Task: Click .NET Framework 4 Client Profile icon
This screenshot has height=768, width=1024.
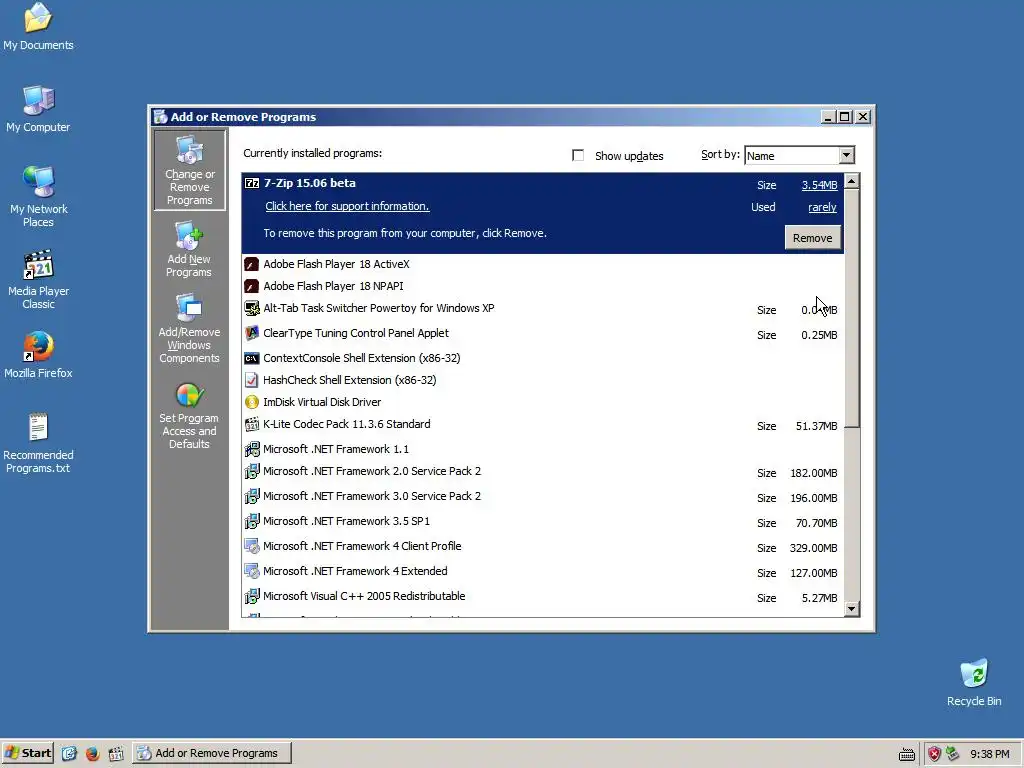Action: click(x=251, y=546)
